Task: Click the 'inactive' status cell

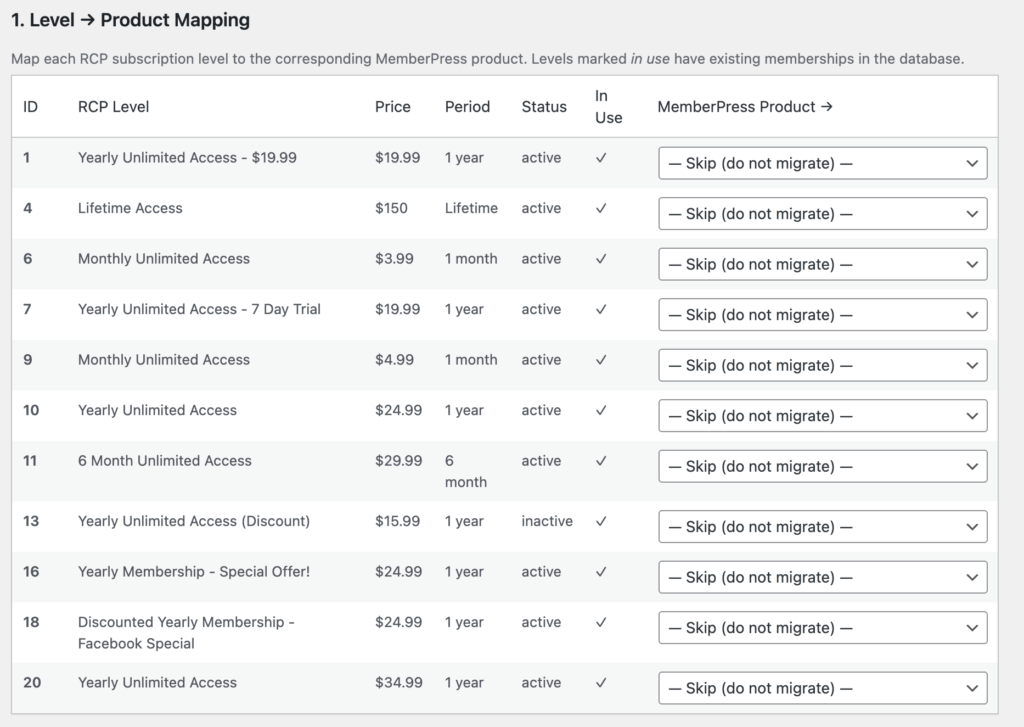Action: point(547,521)
